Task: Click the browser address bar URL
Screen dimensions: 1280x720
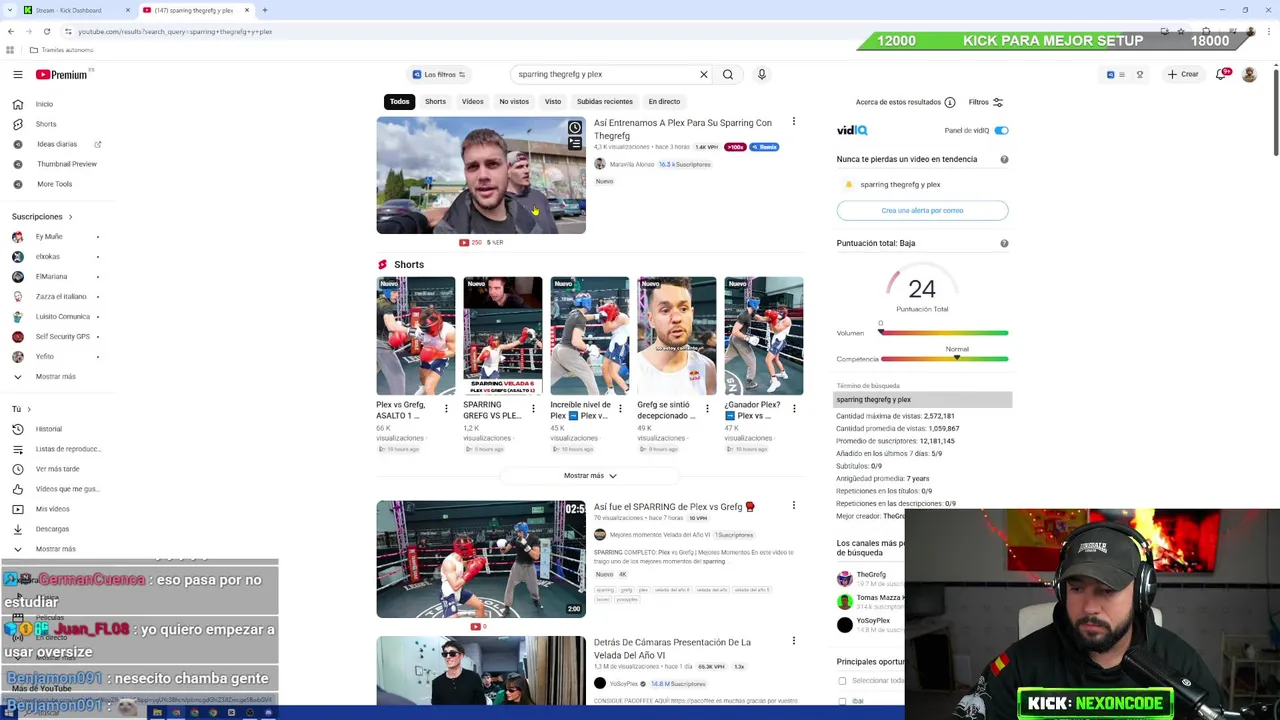Action: [x=175, y=32]
